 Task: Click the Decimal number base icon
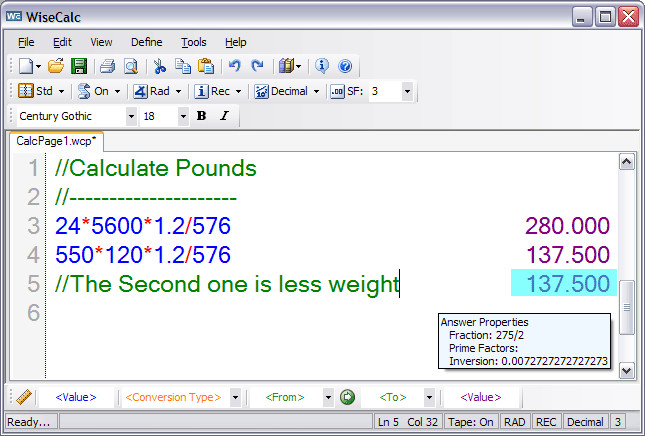261,91
